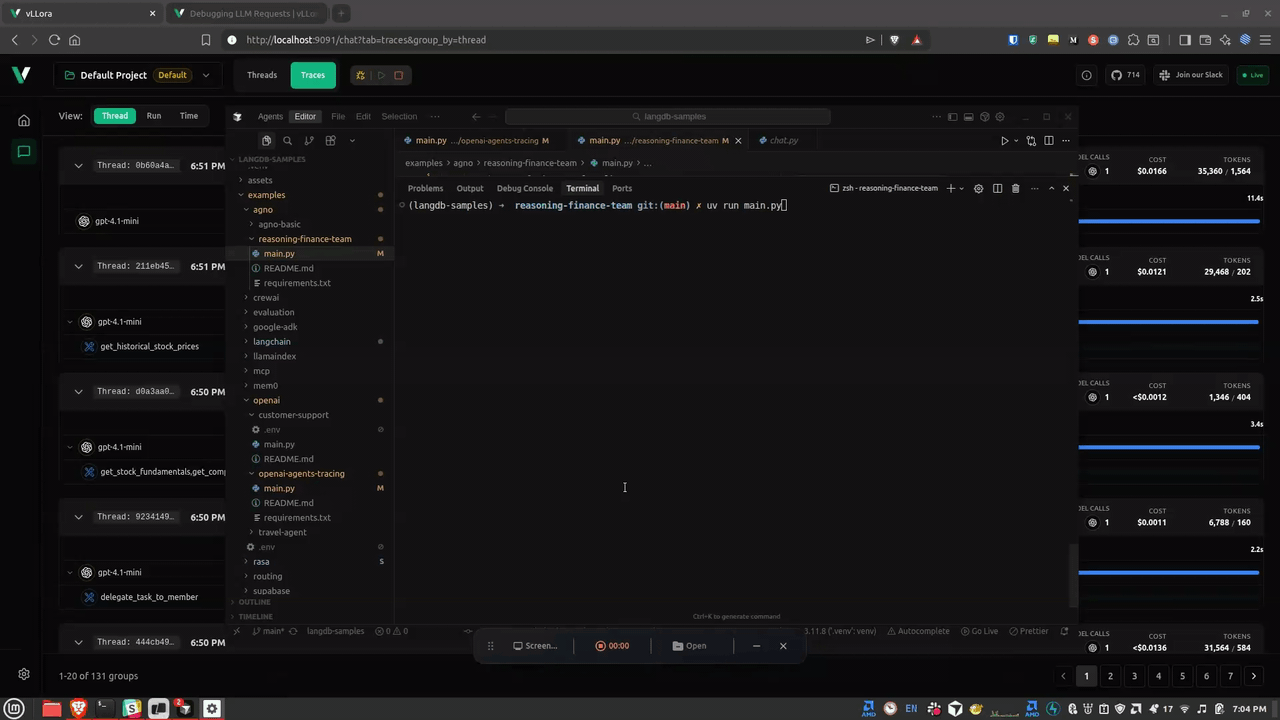Collapse the openai folder in the explorer
This screenshot has height=720, width=1280.
246,400
